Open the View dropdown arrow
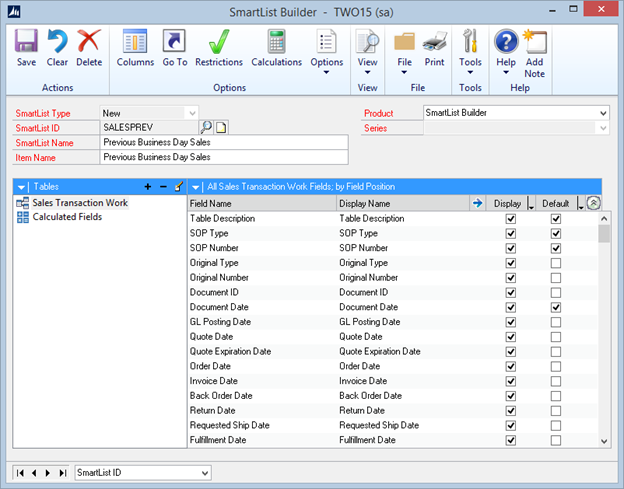Viewport: 624px width, 489px height. 367,72
